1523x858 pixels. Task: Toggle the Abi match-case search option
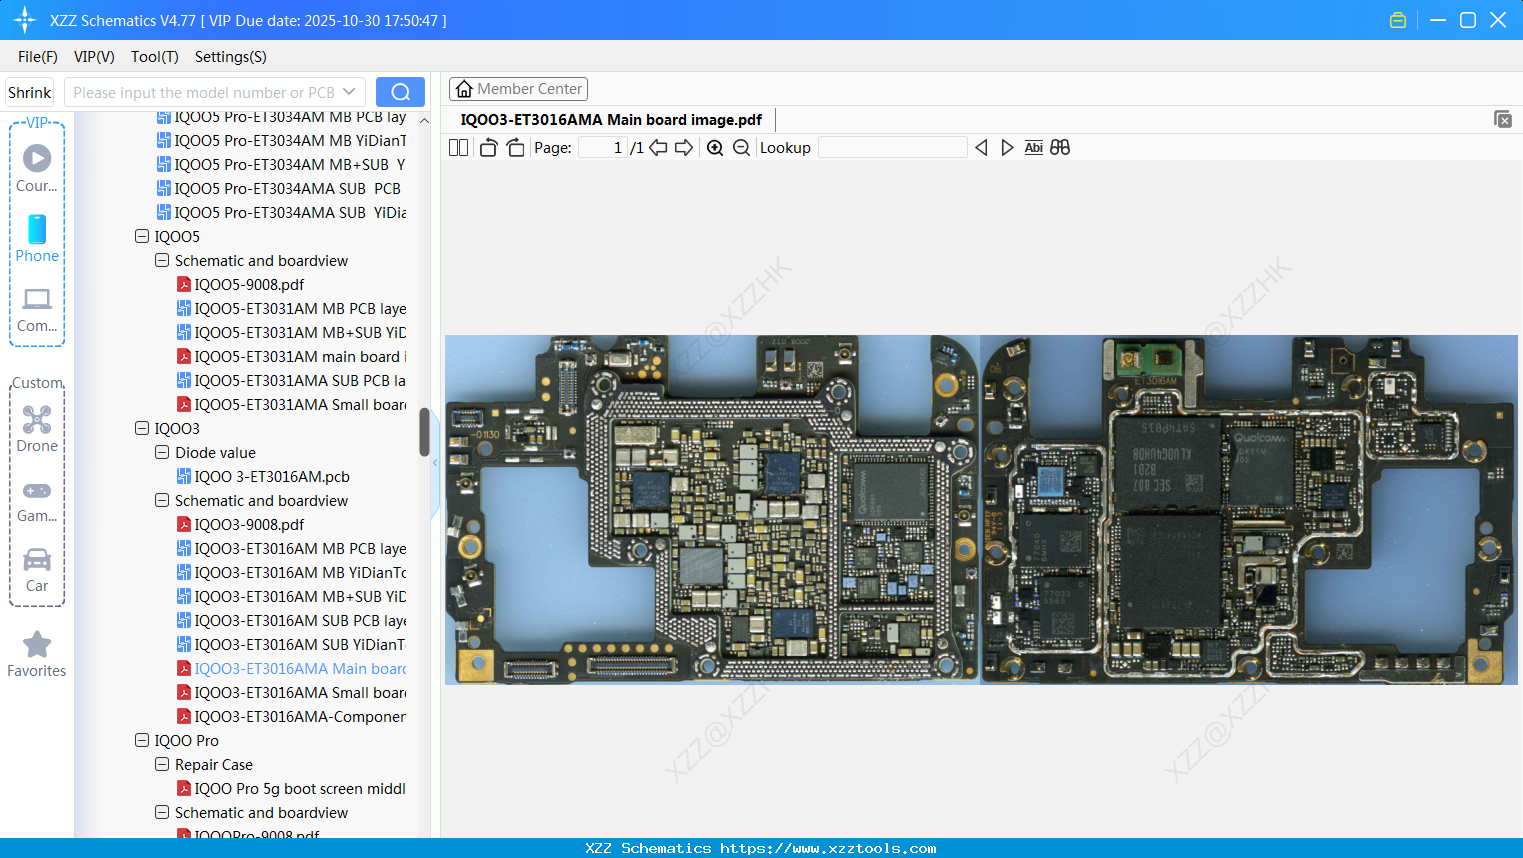point(1033,147)
